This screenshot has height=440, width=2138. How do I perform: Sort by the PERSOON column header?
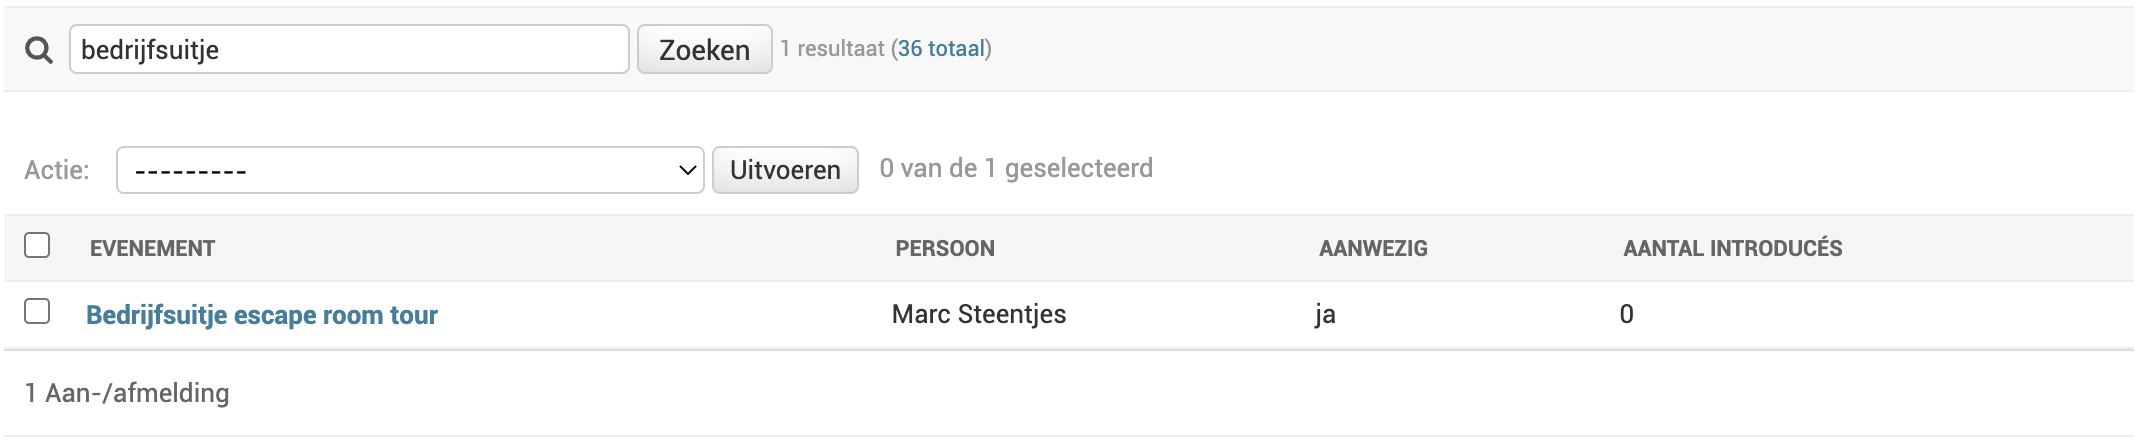[x=944, y=249]
